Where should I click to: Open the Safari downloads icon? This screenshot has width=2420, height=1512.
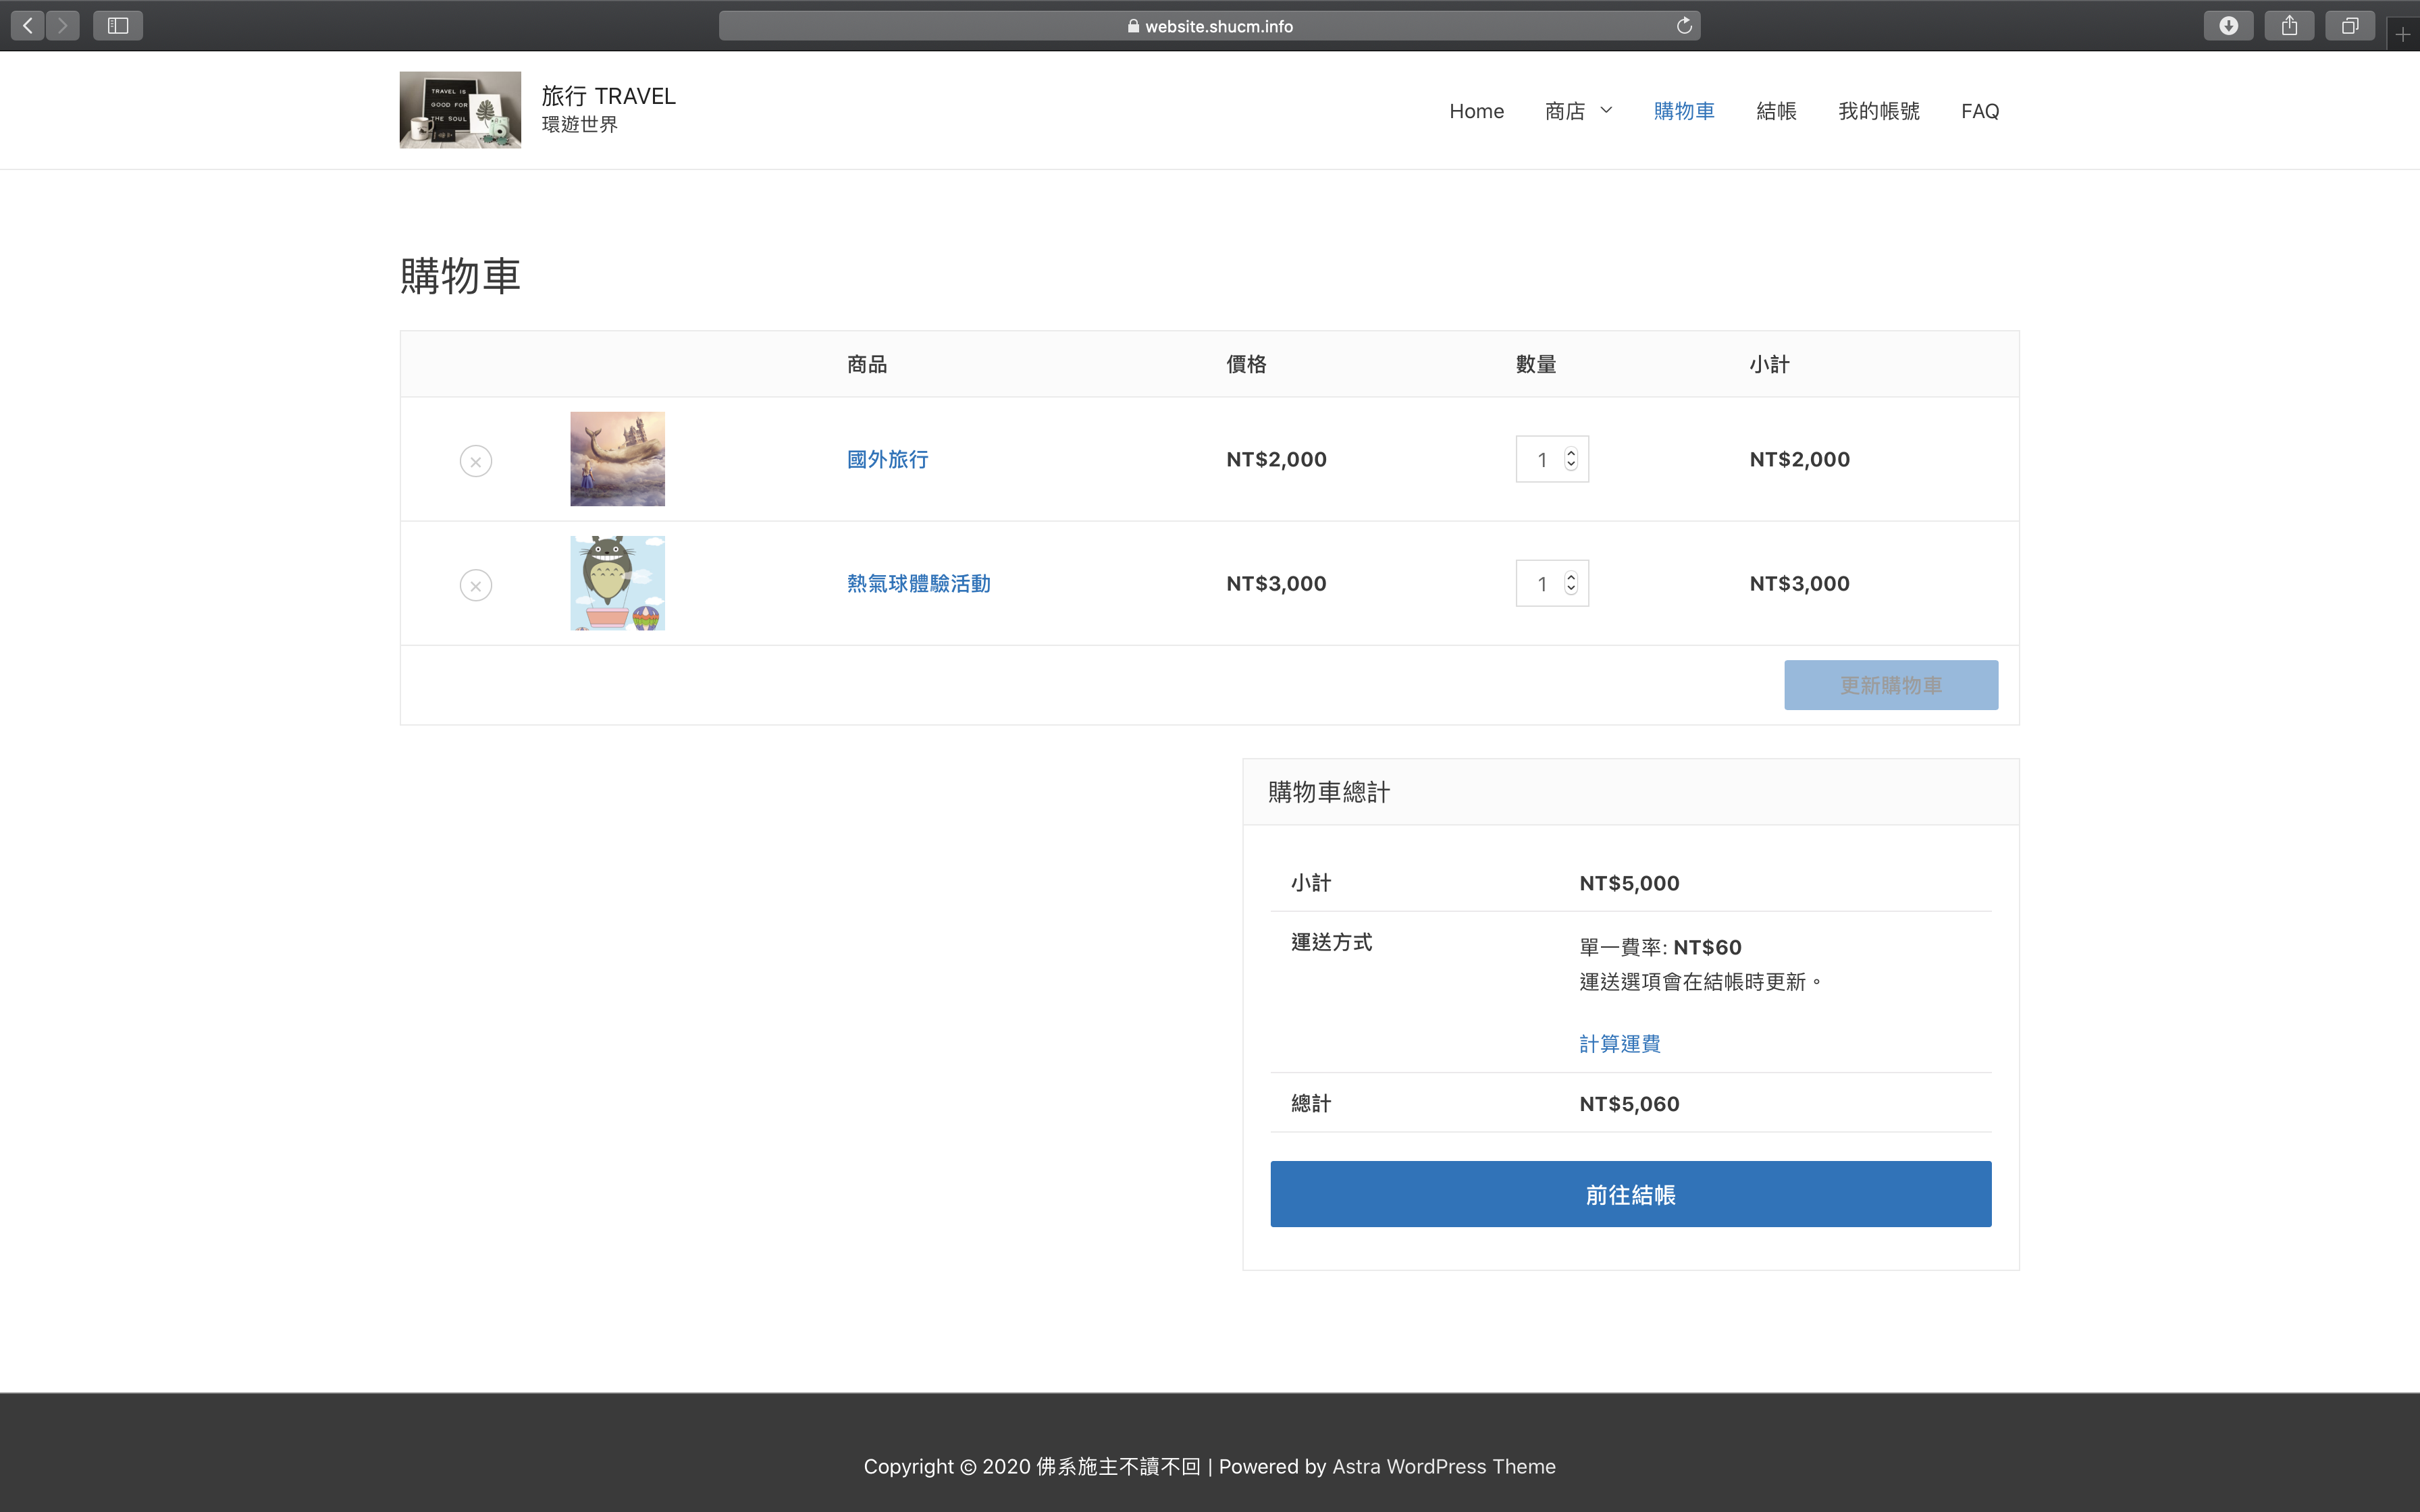click(2228, 26)
